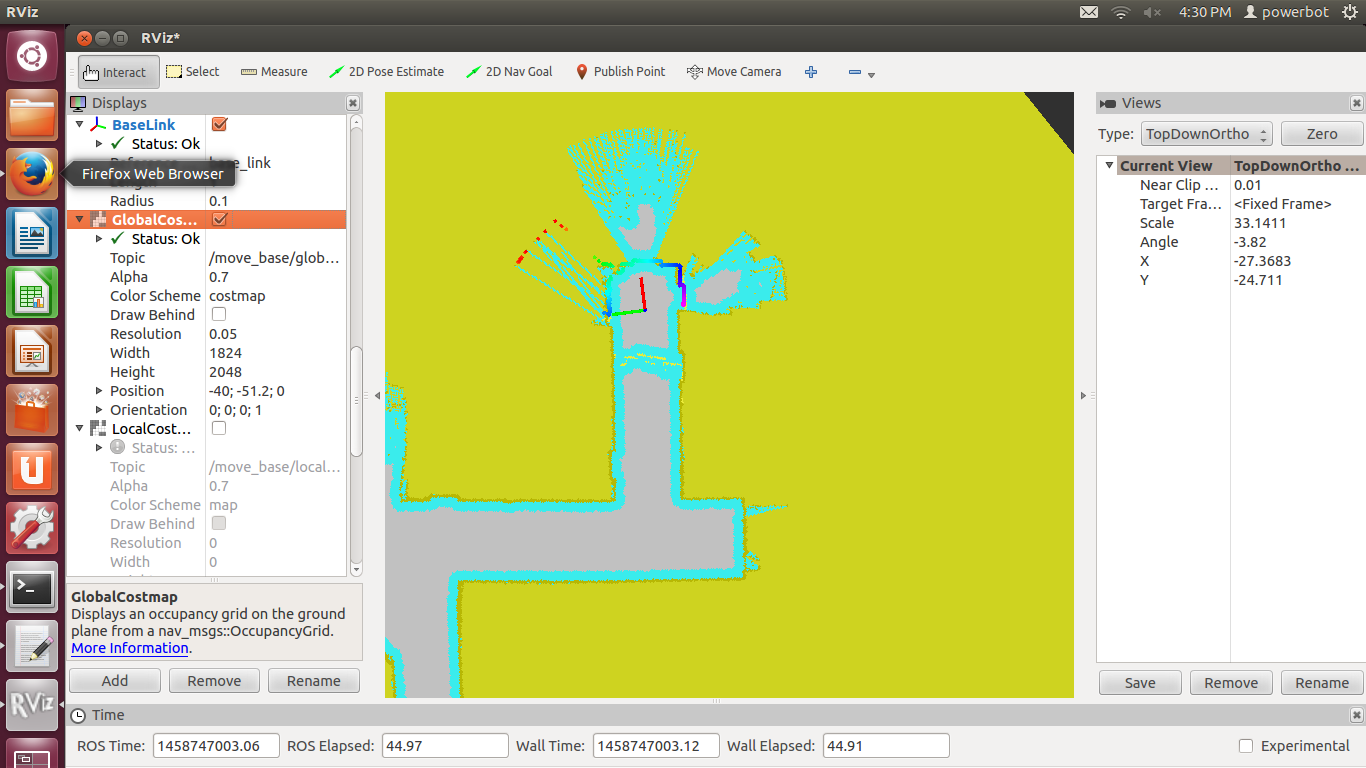This screenshot has width=1366, height=768.
Task: Enable the Experimental checkbox
Action: pos(1246,746)
